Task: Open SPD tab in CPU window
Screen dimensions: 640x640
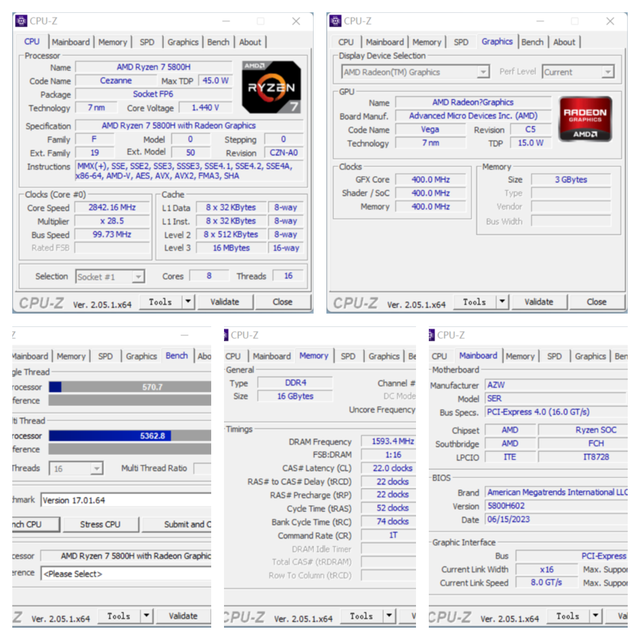Action: (147, 42)
